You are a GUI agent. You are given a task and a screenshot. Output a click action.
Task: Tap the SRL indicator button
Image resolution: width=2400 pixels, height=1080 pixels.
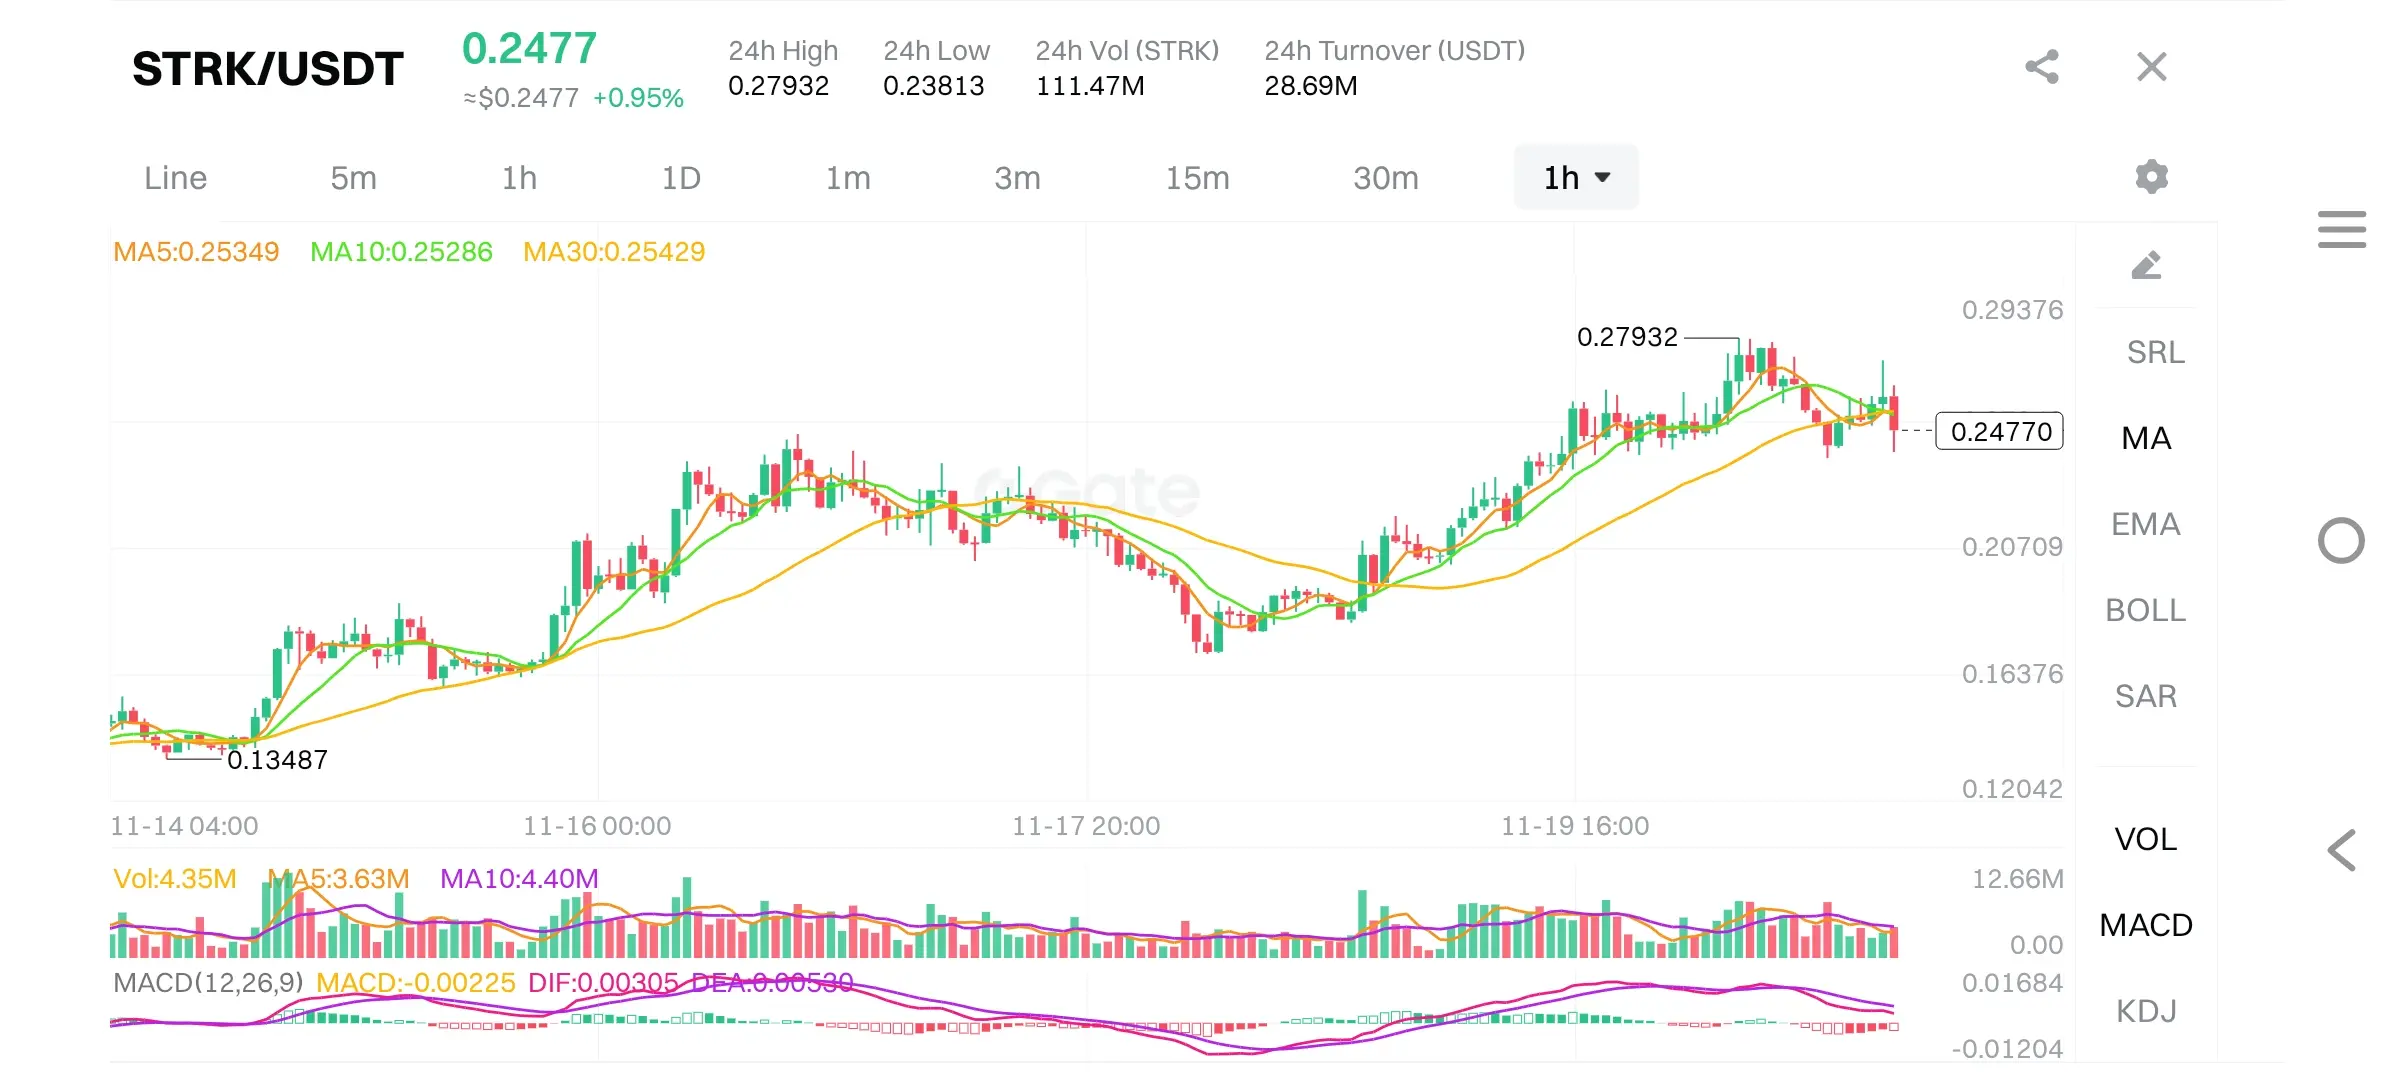coord(2155,352)
